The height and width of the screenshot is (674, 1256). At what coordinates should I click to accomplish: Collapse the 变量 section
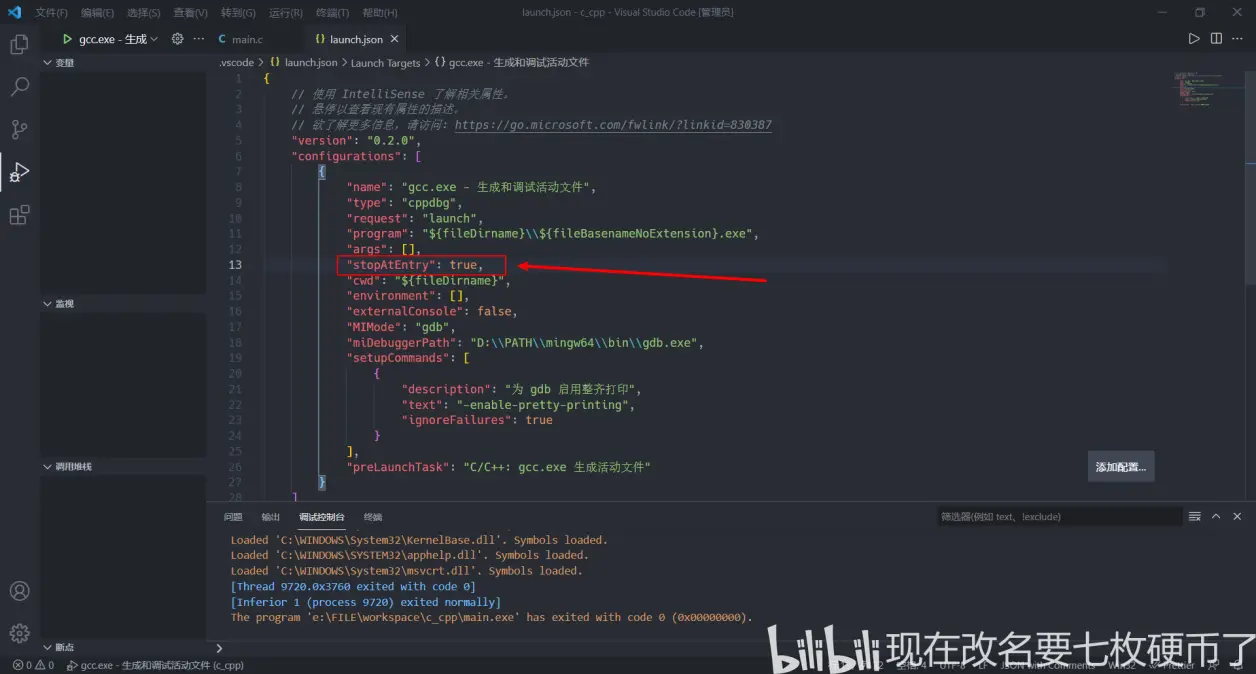pyautogui.click(x=123, y=63)
